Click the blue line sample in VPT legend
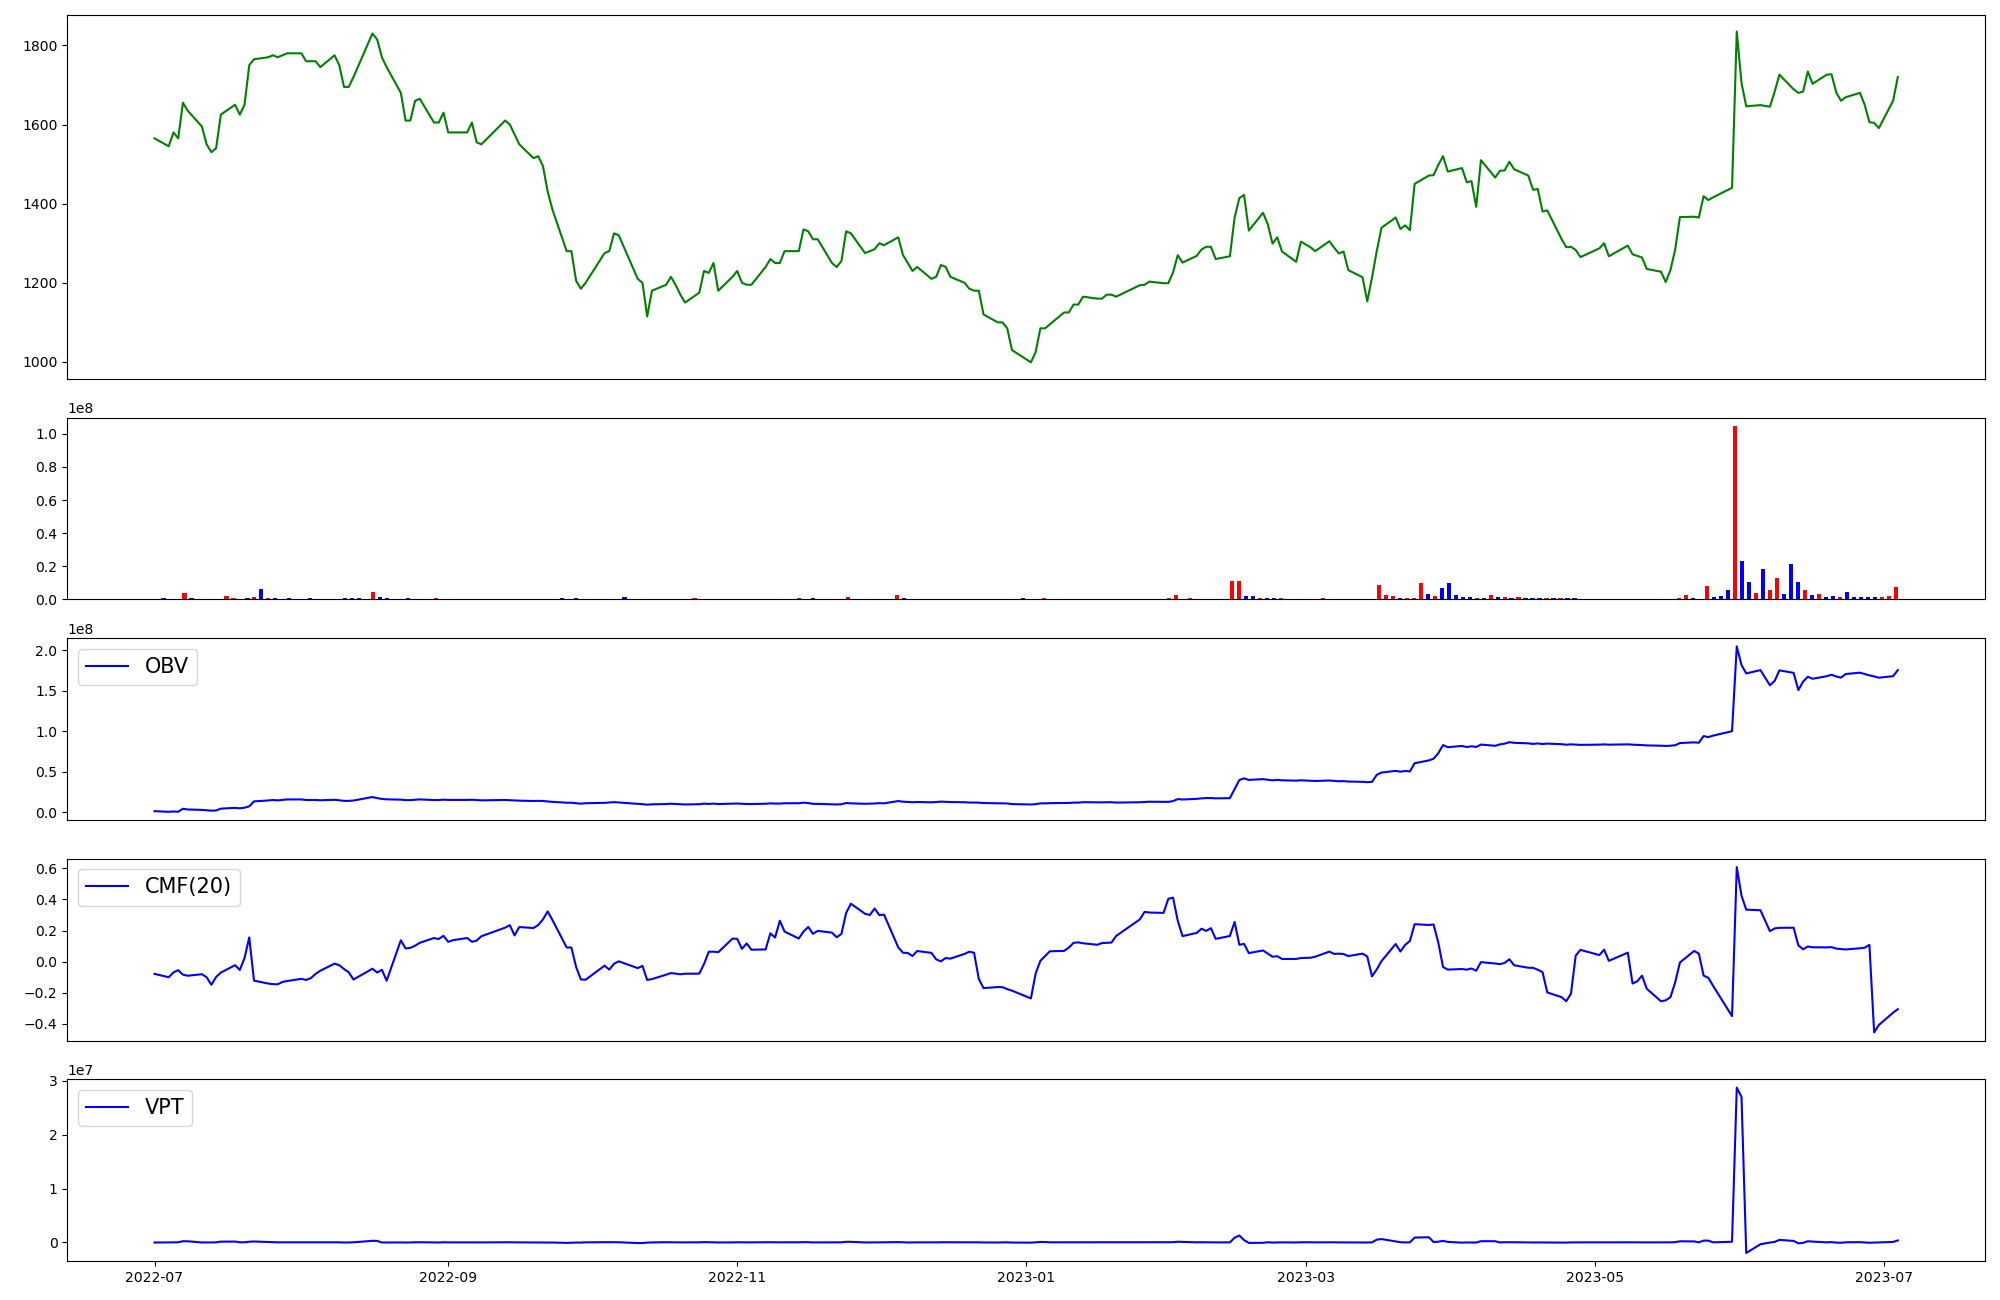The image size is (2000, 1300). click(108, 1107)
